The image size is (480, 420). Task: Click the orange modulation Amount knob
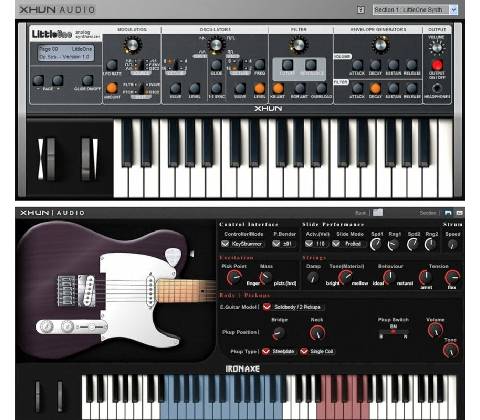tap(112, 88)
